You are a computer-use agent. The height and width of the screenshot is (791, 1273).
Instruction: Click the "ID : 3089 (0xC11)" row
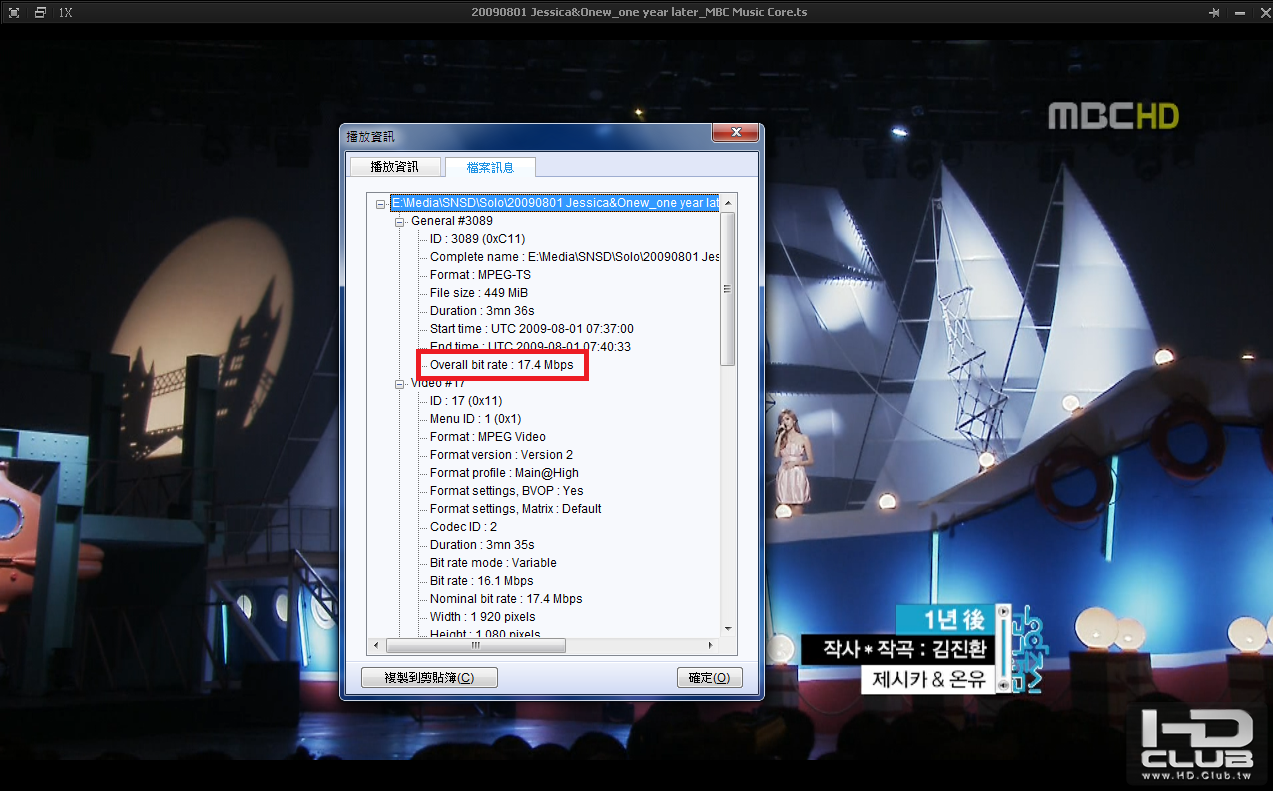[479, 239]
